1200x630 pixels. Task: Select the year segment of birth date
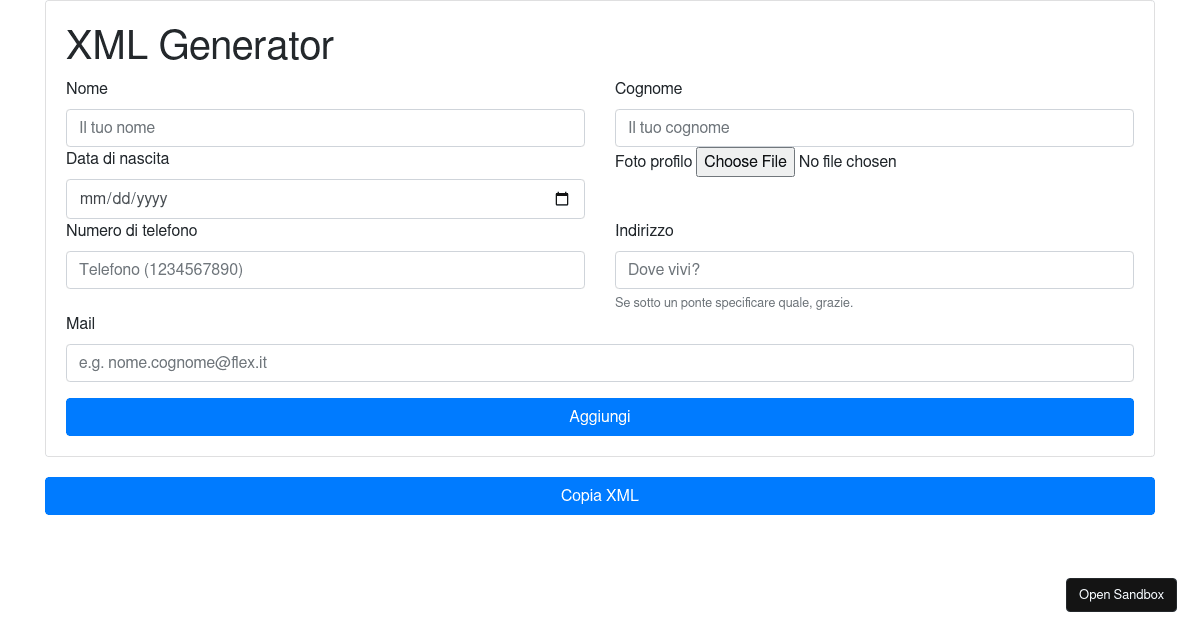click(152, 199)
